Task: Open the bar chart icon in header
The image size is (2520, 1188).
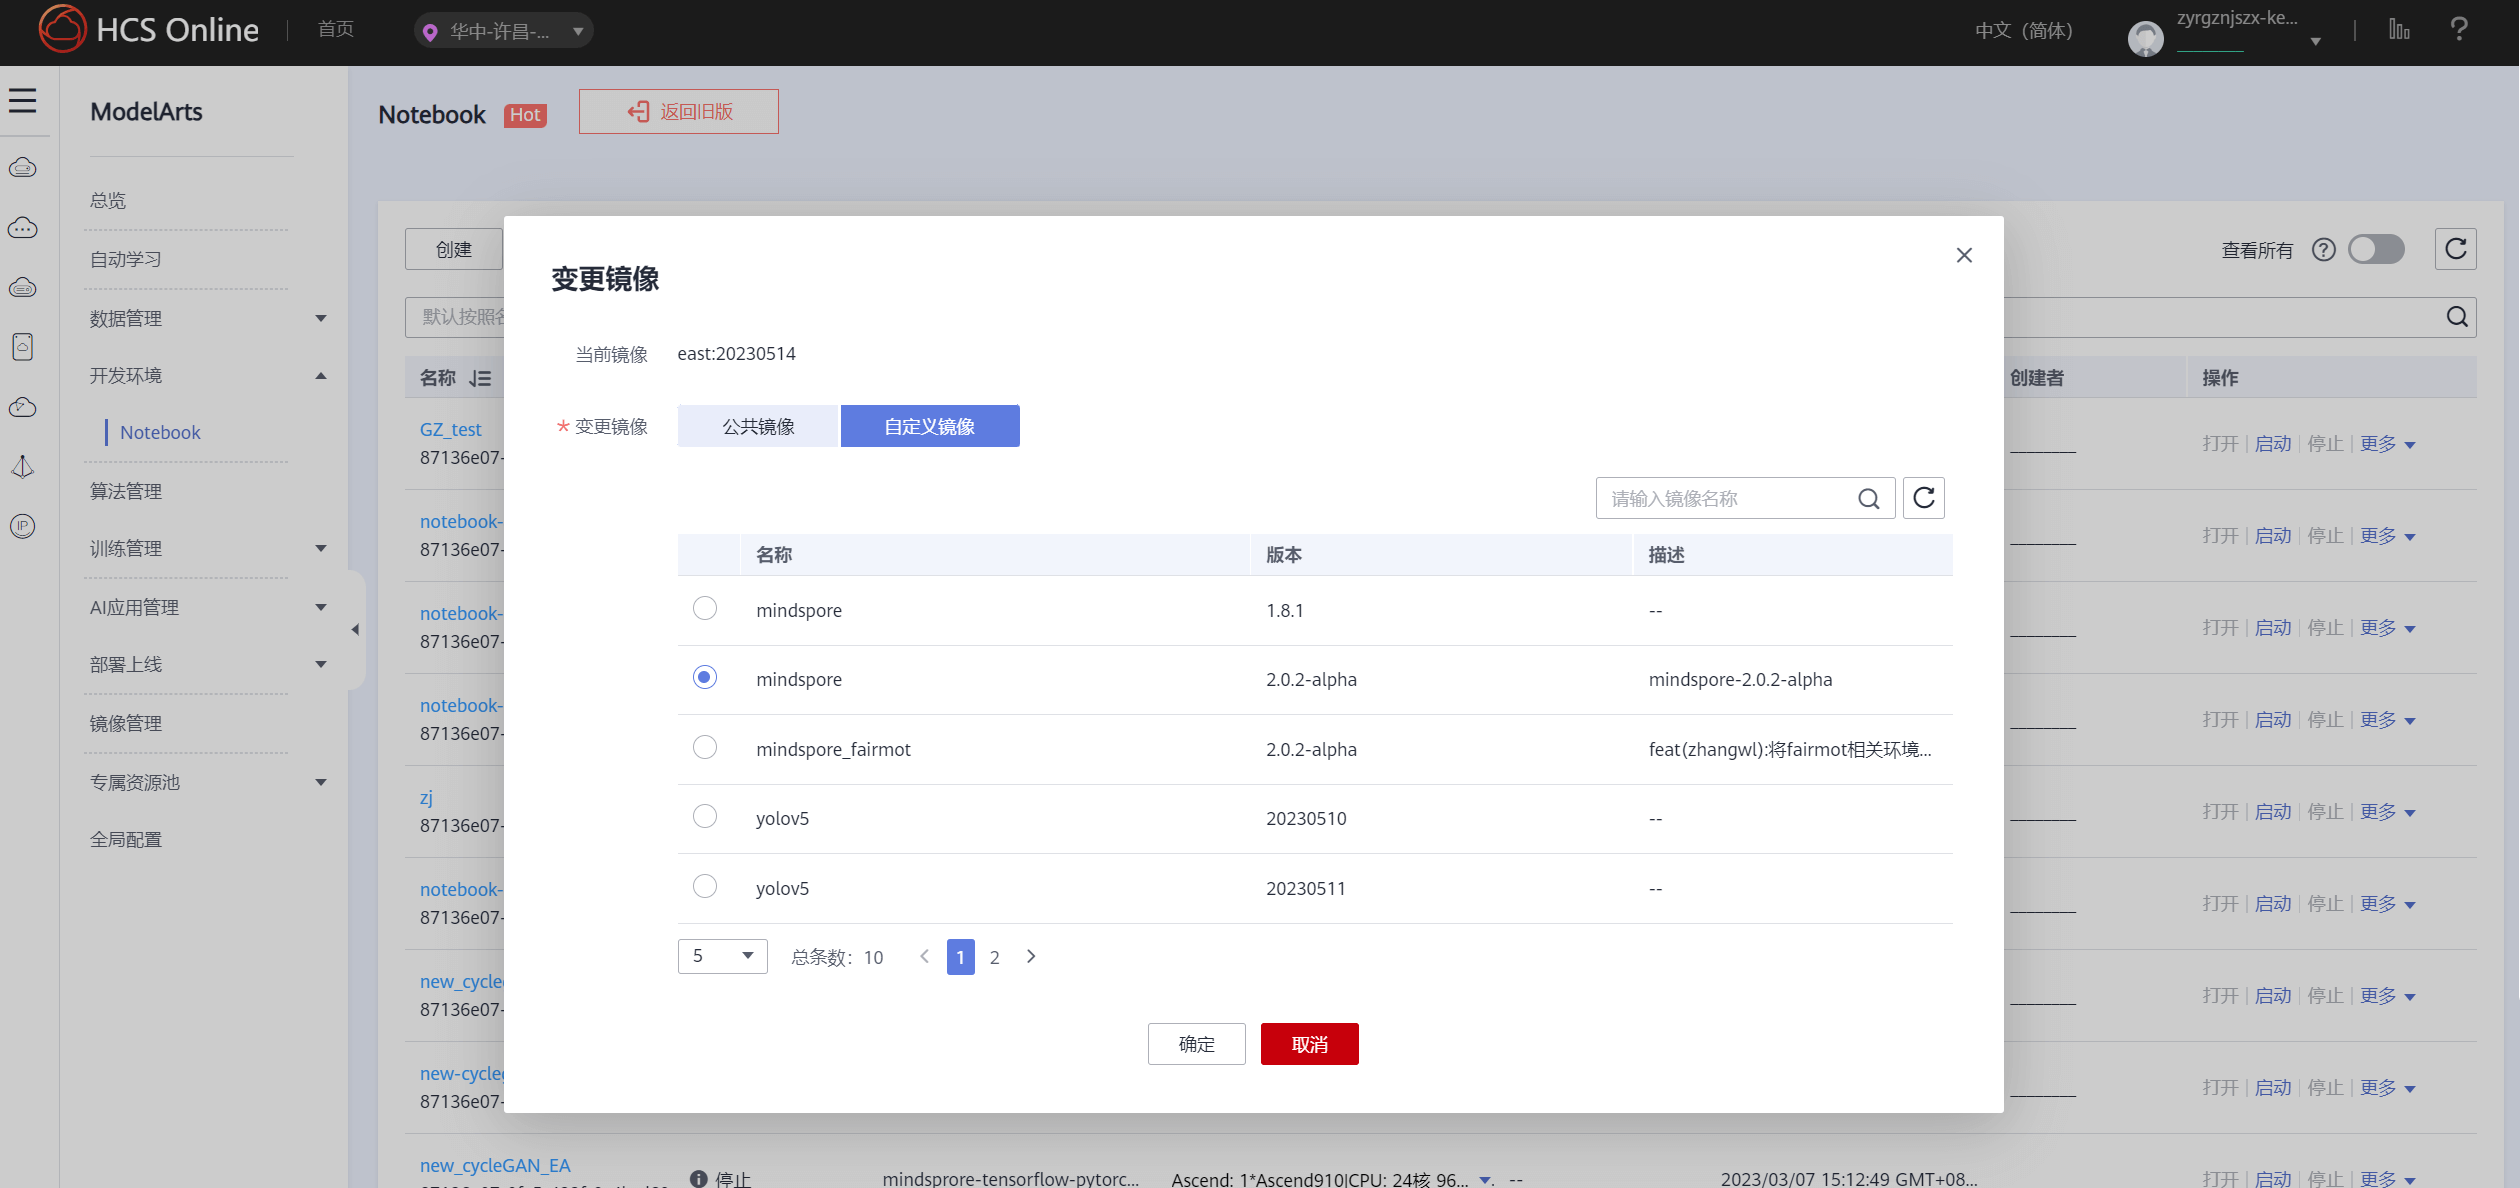Action: pos(2399,29)
